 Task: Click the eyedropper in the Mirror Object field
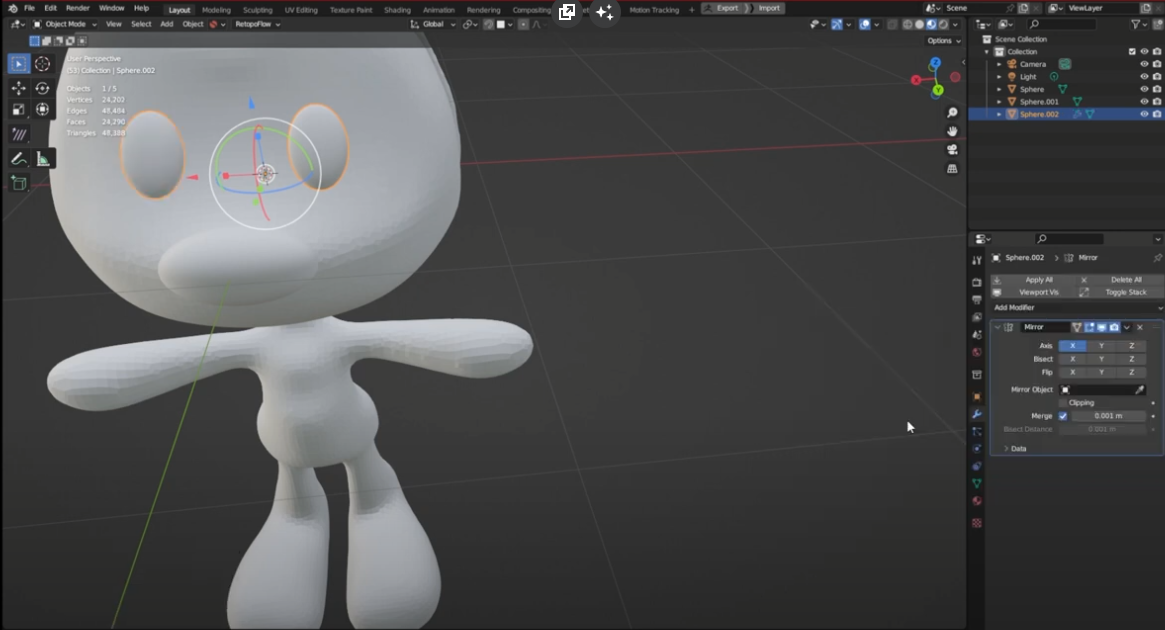click(1139, 390)
